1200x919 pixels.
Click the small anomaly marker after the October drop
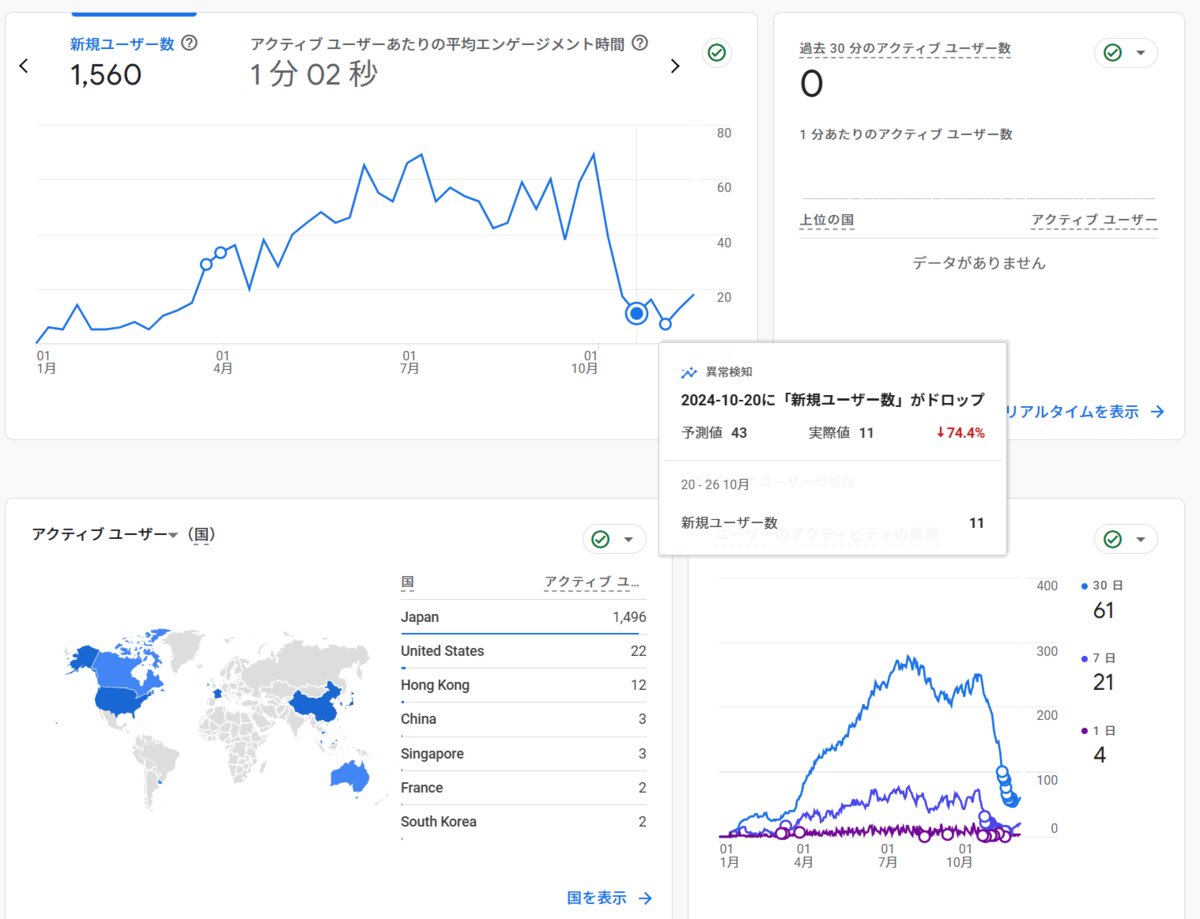[665, 324]
